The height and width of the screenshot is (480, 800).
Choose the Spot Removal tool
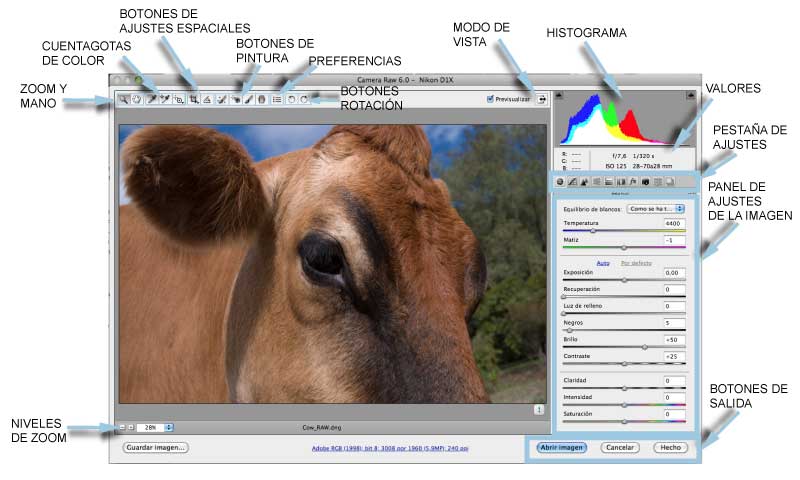221,99
